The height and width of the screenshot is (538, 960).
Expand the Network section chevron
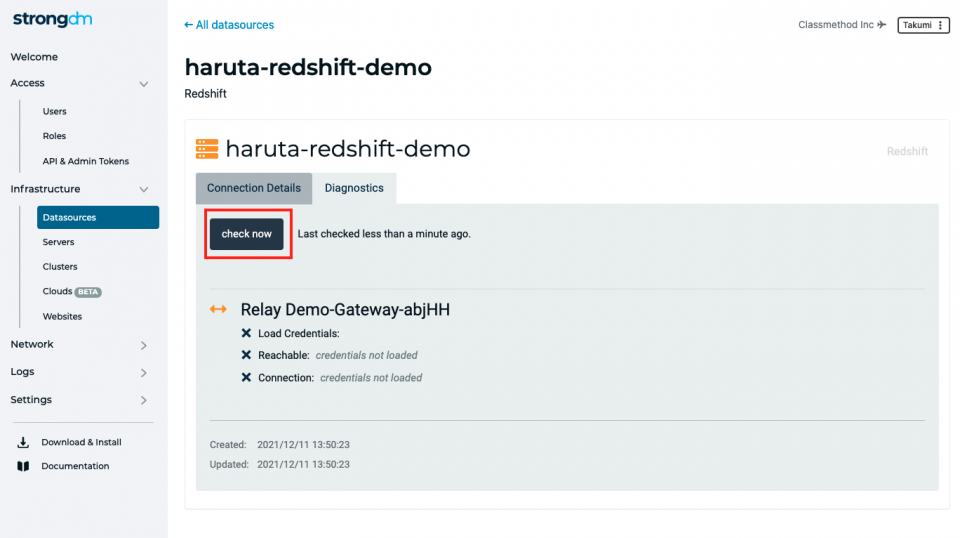(x=144, y=345)
